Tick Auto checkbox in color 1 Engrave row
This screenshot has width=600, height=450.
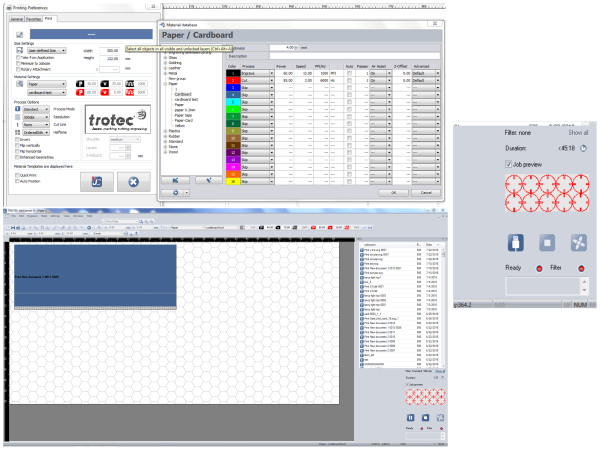349,73
